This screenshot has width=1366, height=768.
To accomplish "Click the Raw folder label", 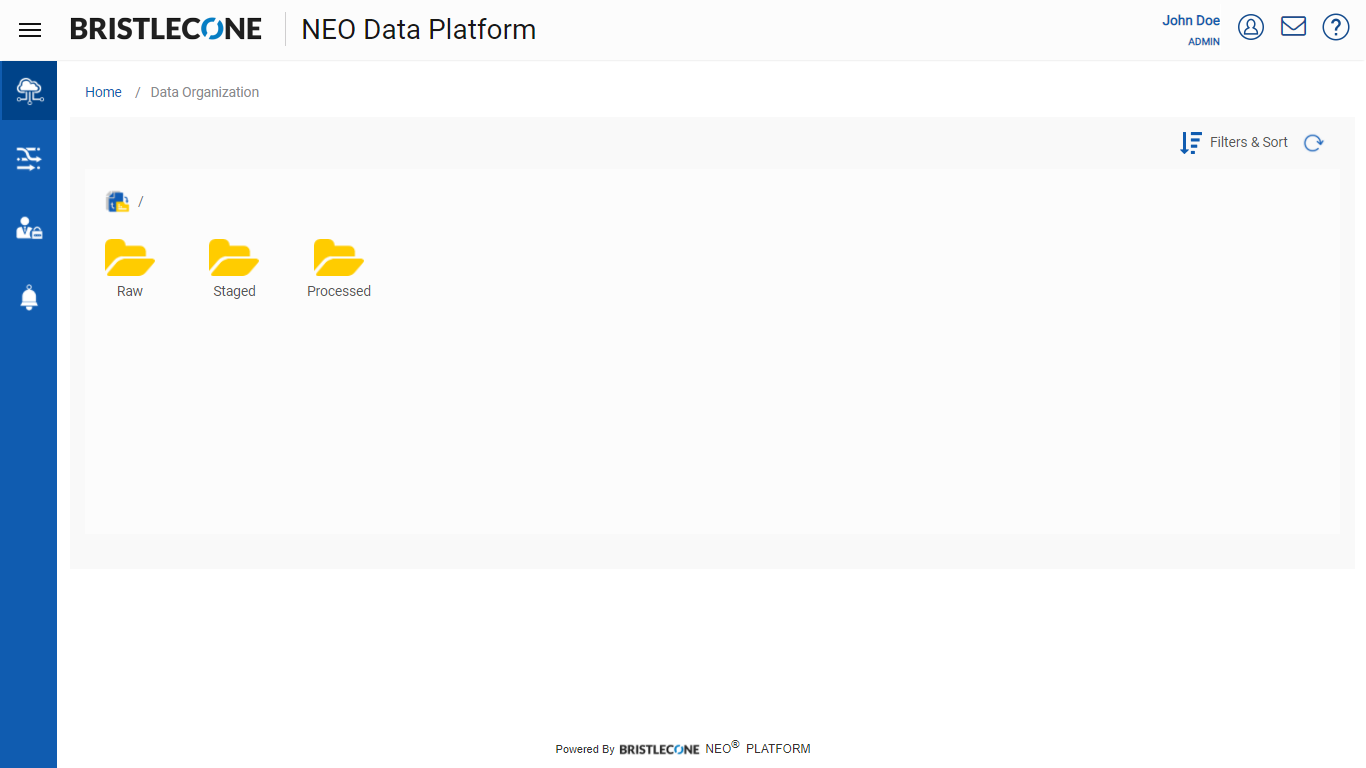I will point(130,291).
